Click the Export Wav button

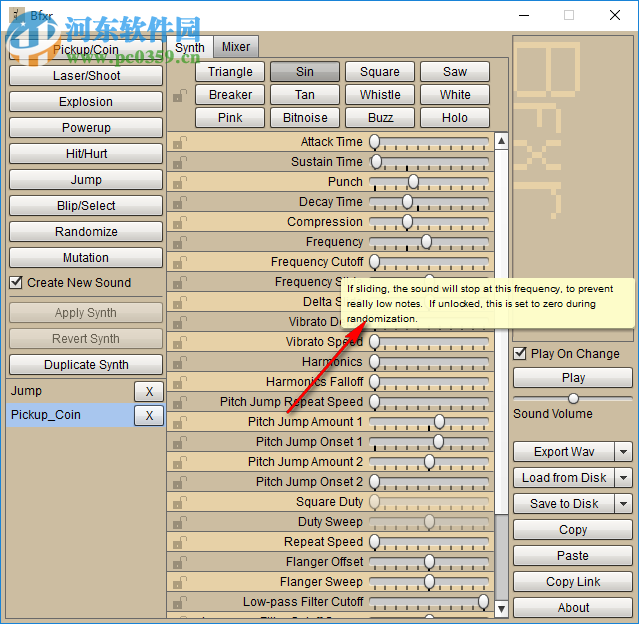tap(564, 452)
